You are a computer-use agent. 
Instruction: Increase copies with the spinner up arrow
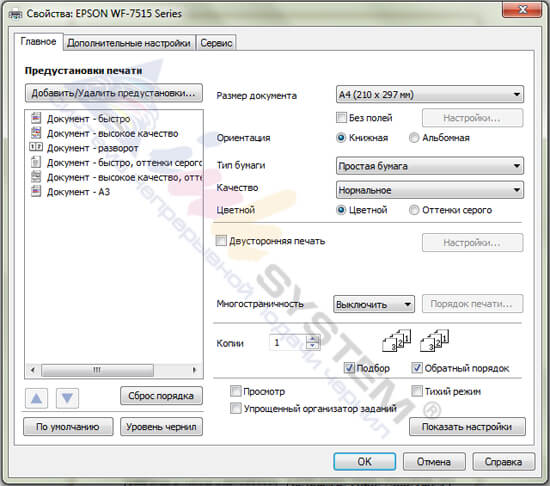coord(312,338)
